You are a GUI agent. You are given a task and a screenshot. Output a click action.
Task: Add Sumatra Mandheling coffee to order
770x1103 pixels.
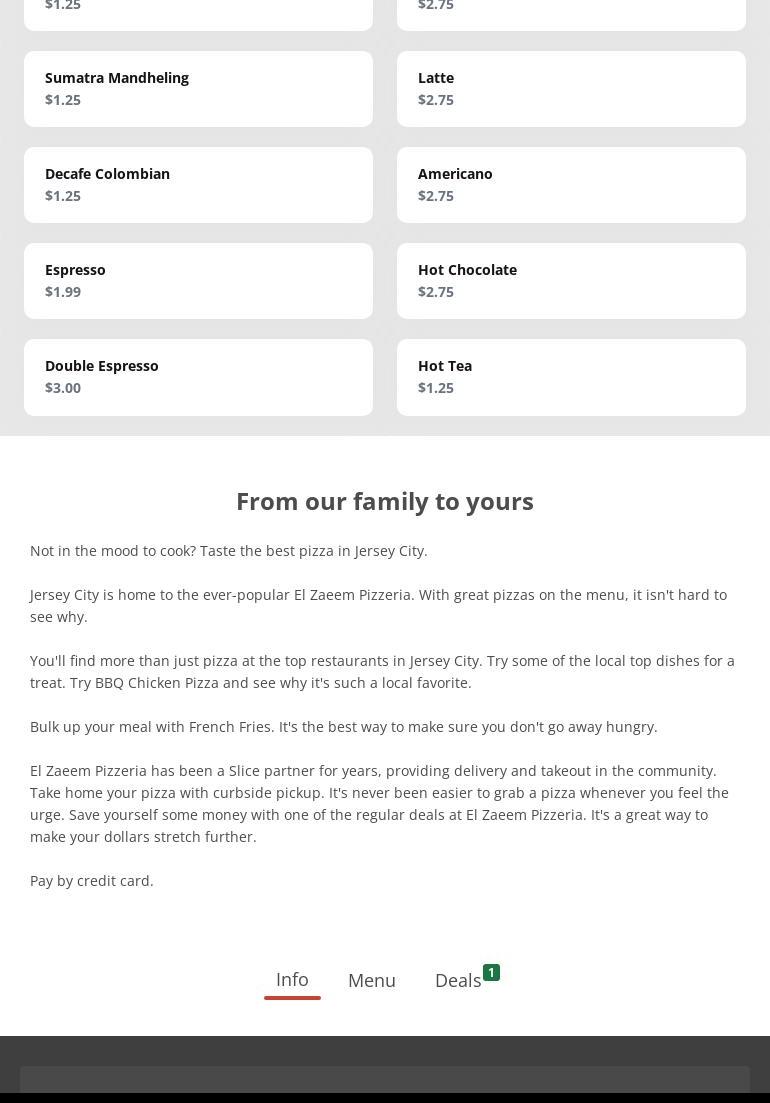(198, 89)
